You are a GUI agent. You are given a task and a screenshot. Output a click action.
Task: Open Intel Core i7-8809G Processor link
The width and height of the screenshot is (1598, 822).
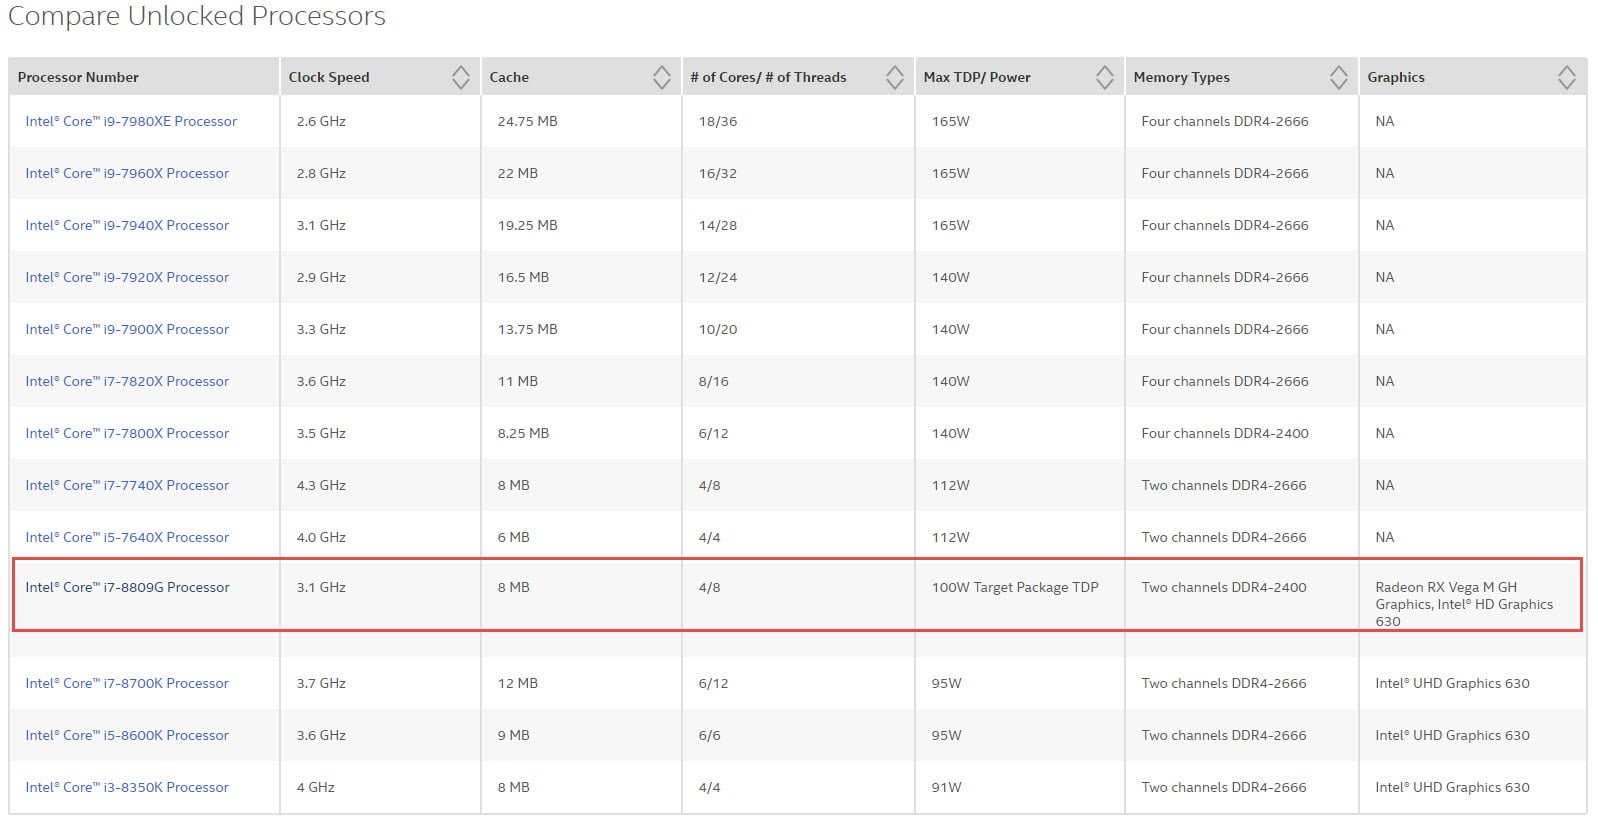[x=127, y=587]
